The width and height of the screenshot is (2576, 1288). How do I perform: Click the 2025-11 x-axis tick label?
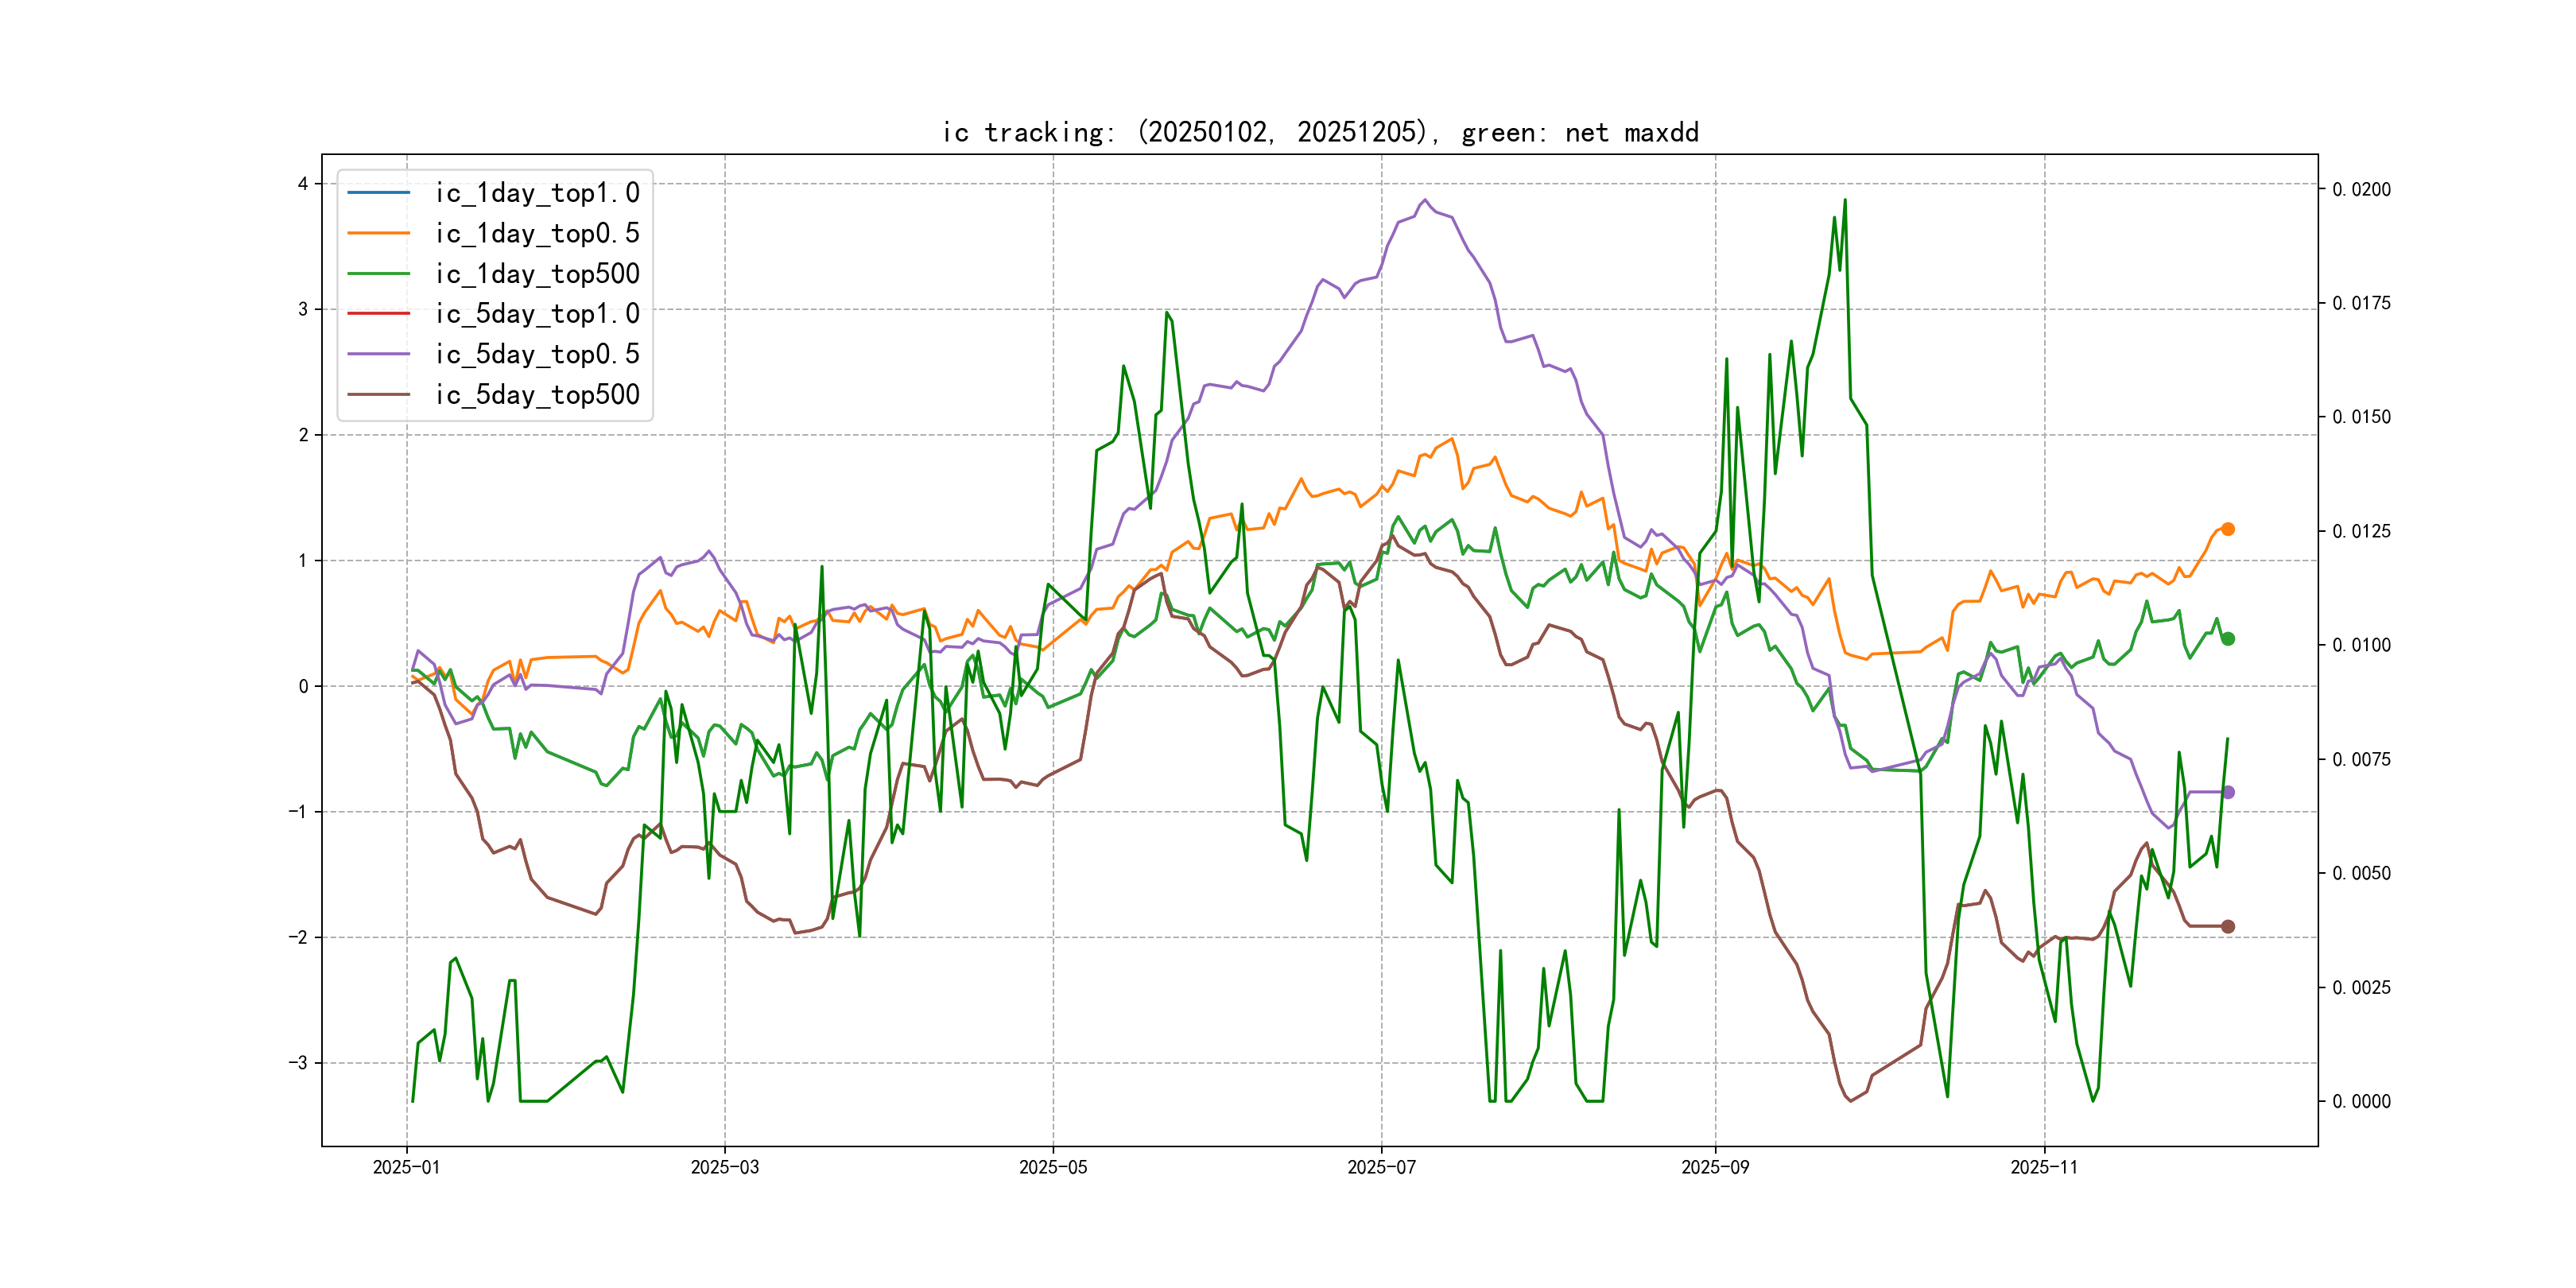[2043, 1167]
